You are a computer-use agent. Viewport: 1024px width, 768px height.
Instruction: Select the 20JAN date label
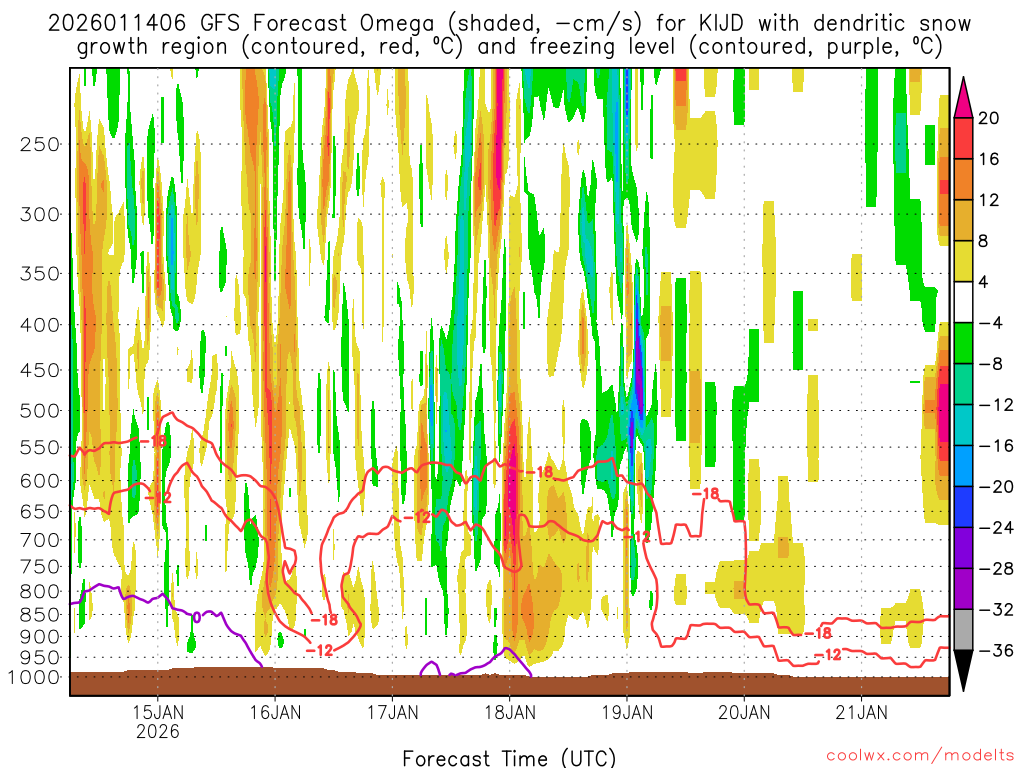[744, 712]
